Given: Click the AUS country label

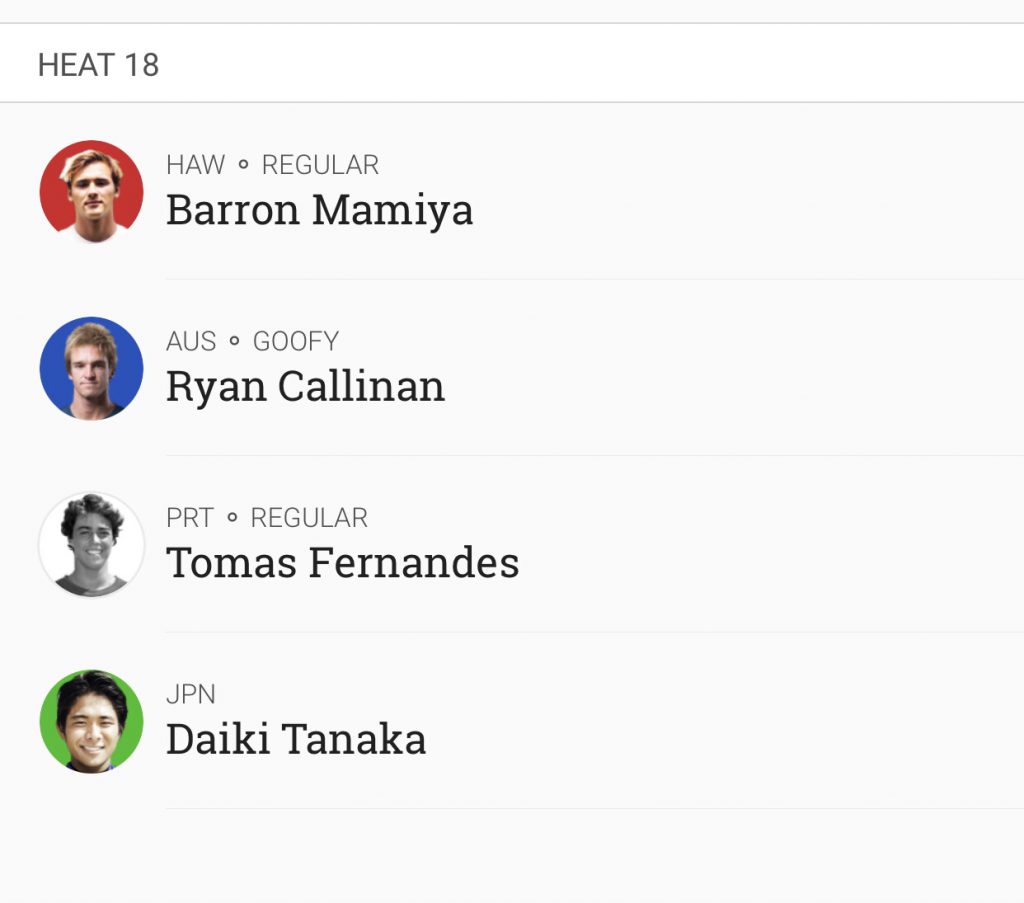Looking at the screenshot, I should [x=191, y=341].
